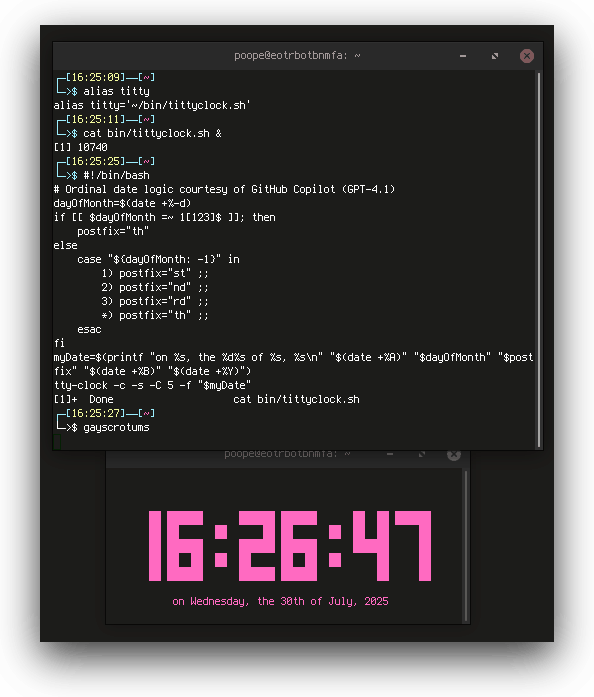Click the 'if [[ $dayOfMonth' condition line
Screen dimensions: 594x697
point(165,217)
